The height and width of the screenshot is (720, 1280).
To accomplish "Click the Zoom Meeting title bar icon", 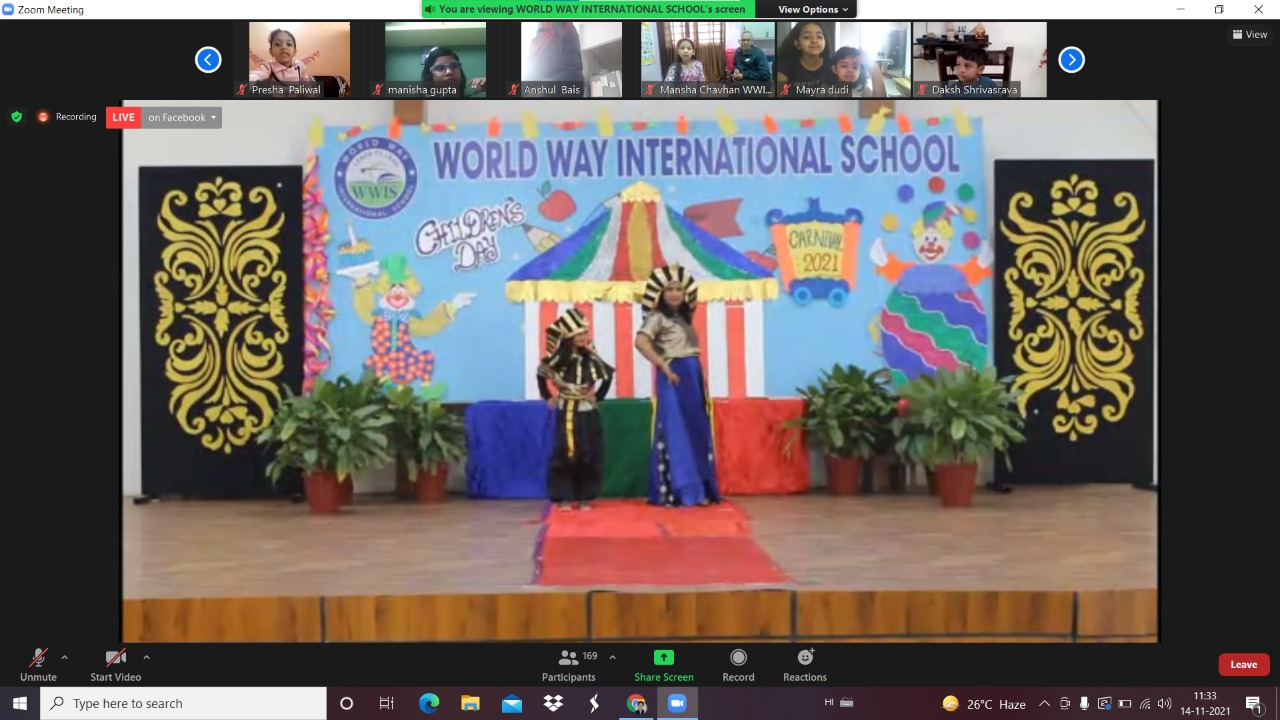I will tap(8, 9).
